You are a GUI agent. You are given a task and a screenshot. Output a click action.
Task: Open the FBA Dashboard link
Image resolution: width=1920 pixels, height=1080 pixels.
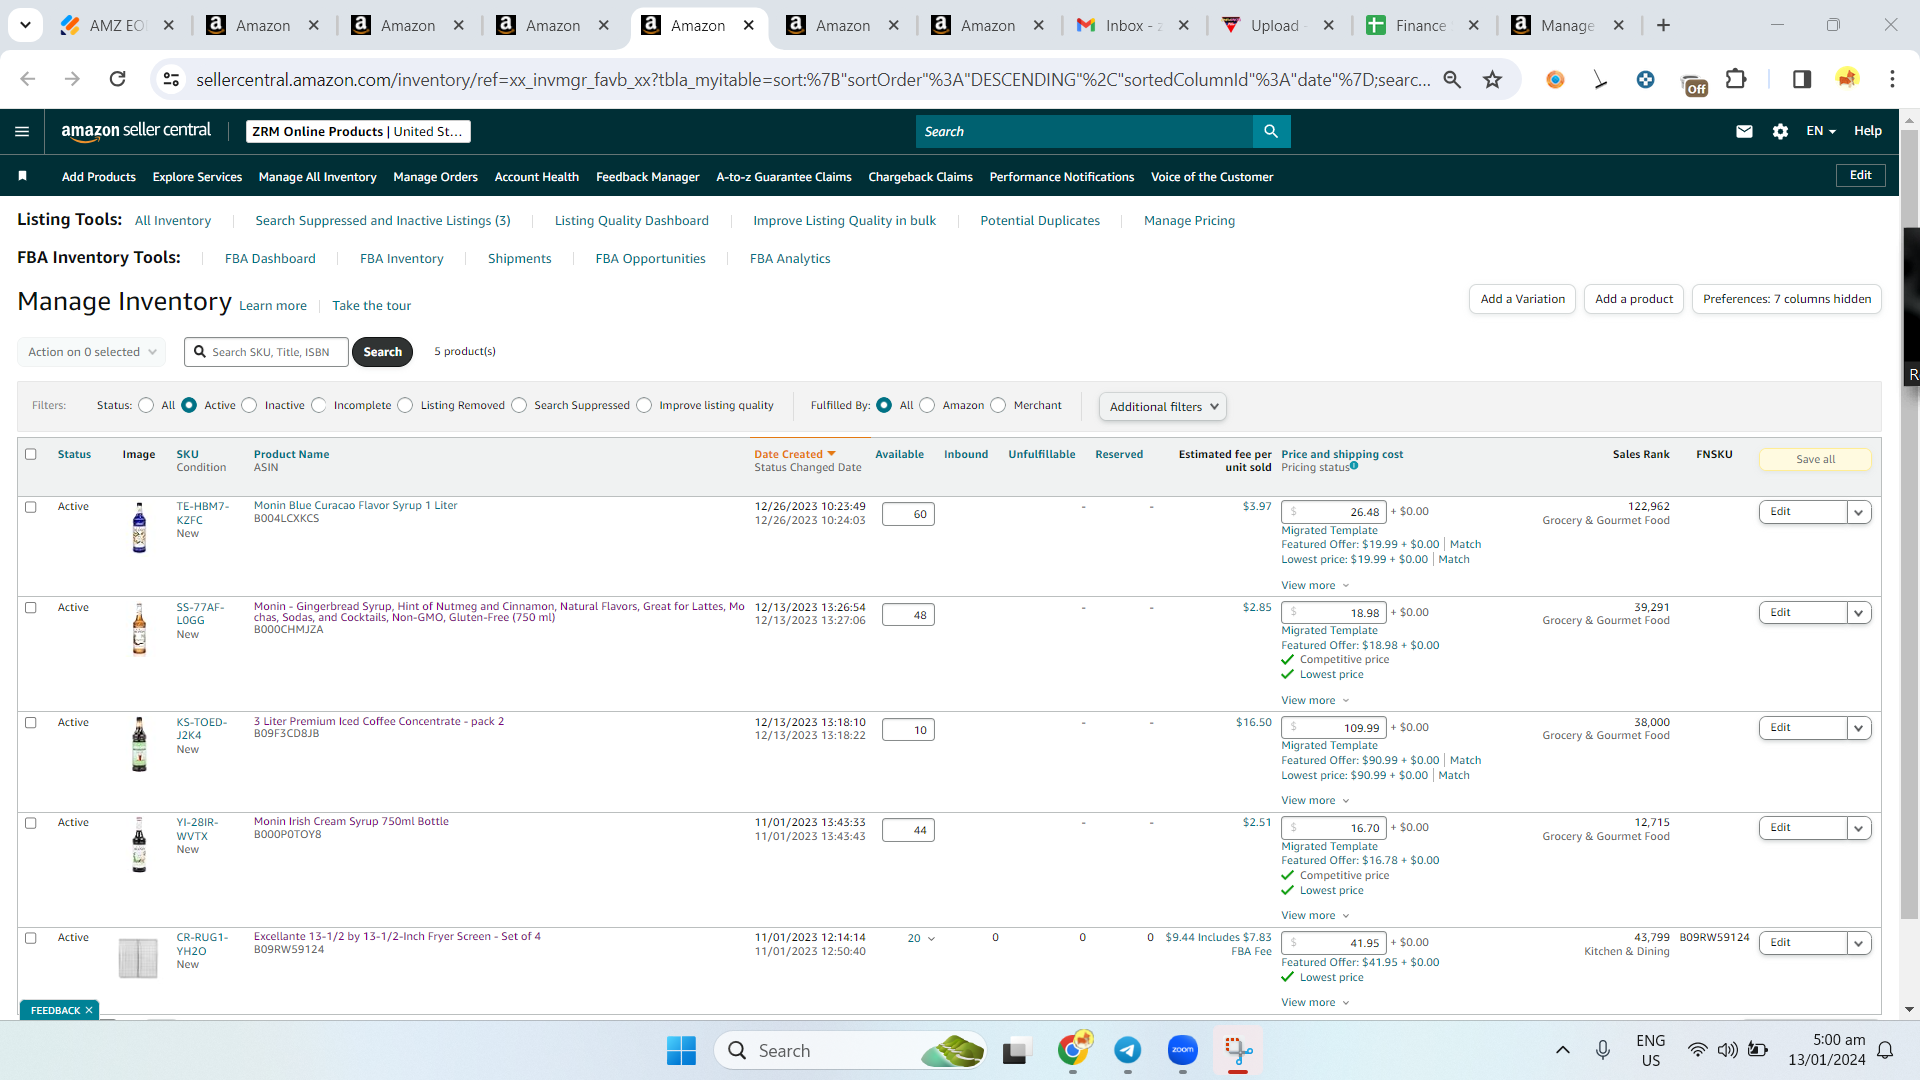pyautogui.click(x=270, y=258)
